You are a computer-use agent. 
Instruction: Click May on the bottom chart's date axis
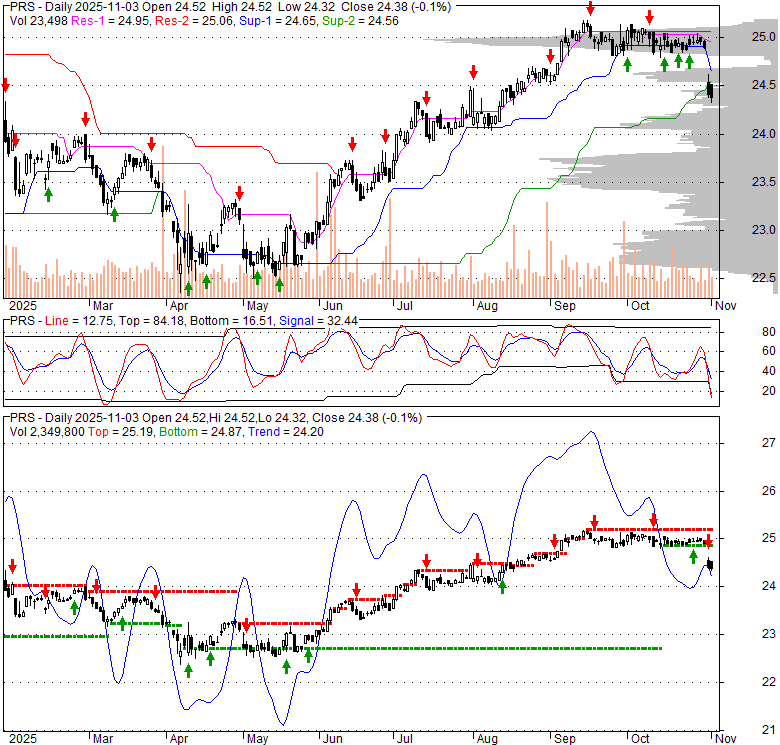[x=258, y=739]
